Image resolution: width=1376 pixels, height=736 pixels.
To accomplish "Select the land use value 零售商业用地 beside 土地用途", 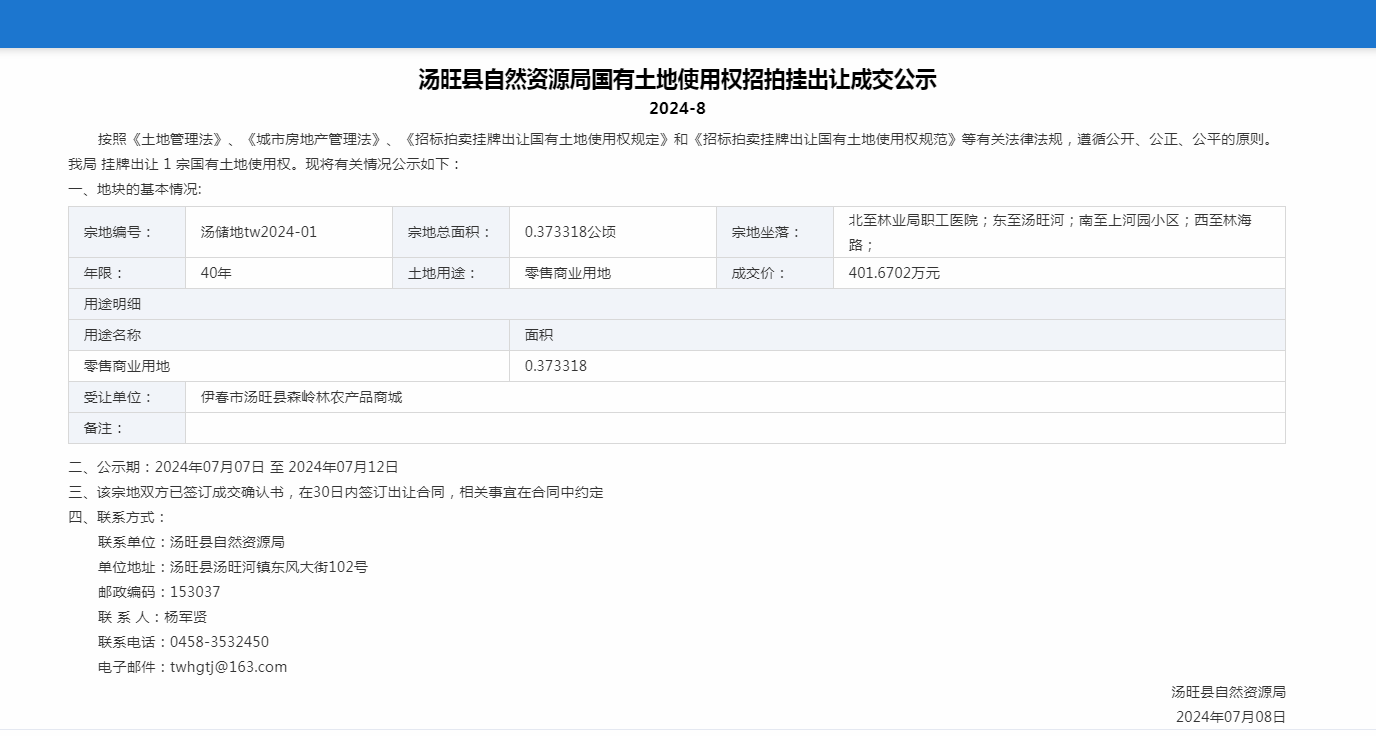I will tap(567, 273).
